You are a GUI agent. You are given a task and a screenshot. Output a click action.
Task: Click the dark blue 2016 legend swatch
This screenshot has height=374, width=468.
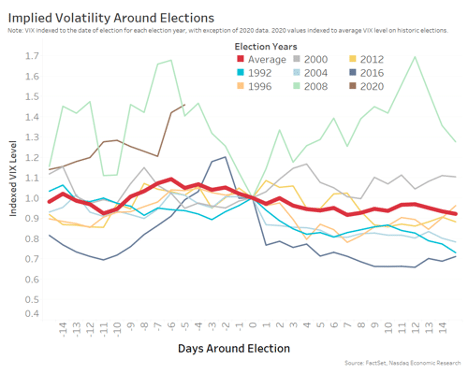tap(352, 72)
